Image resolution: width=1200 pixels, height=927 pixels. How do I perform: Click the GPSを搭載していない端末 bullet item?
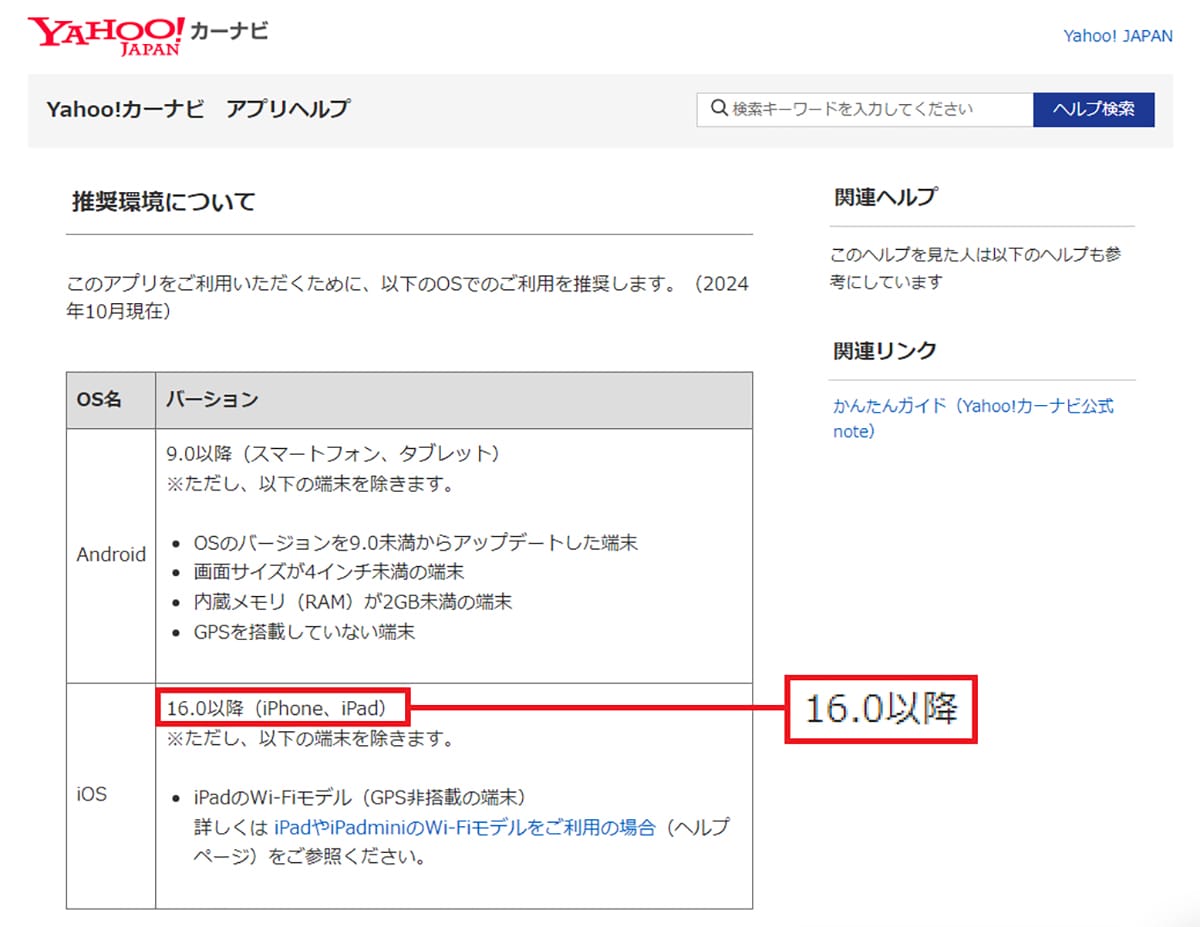(x=305, y=632)
